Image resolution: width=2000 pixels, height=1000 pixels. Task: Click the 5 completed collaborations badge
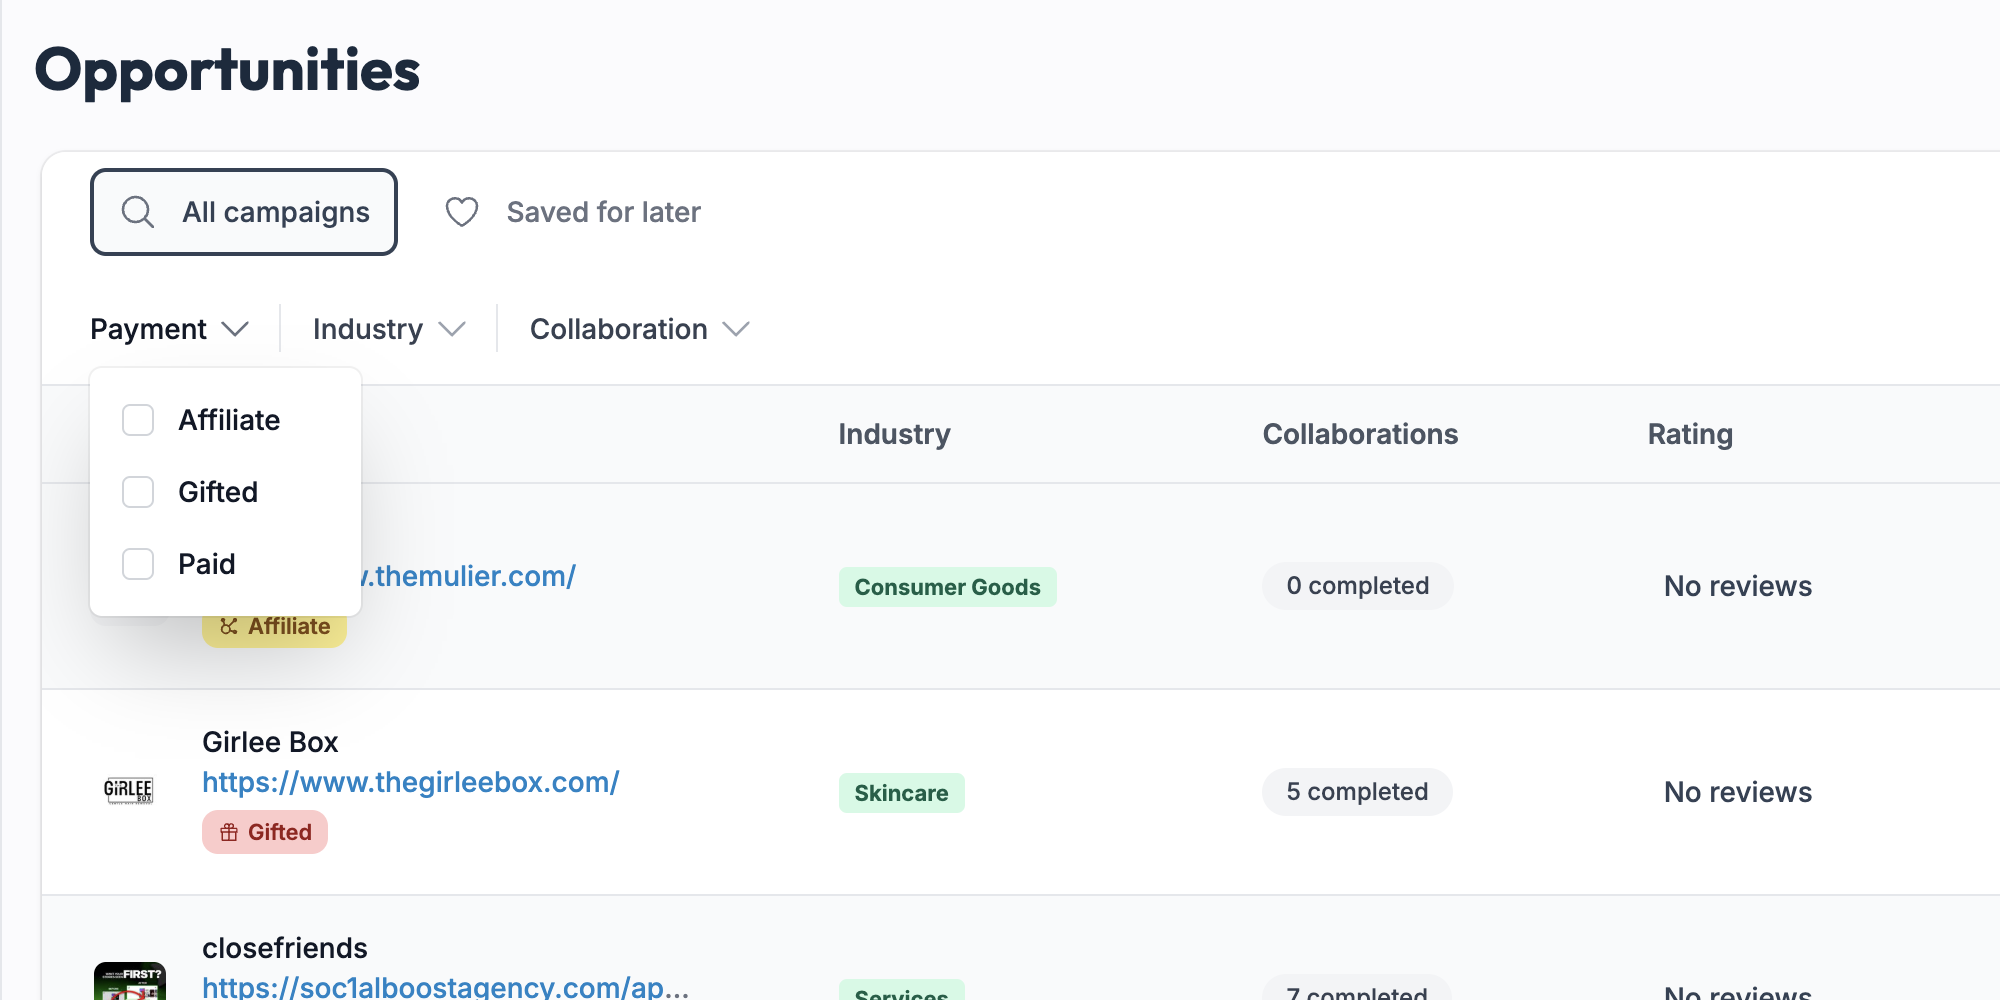point(1357,792)
